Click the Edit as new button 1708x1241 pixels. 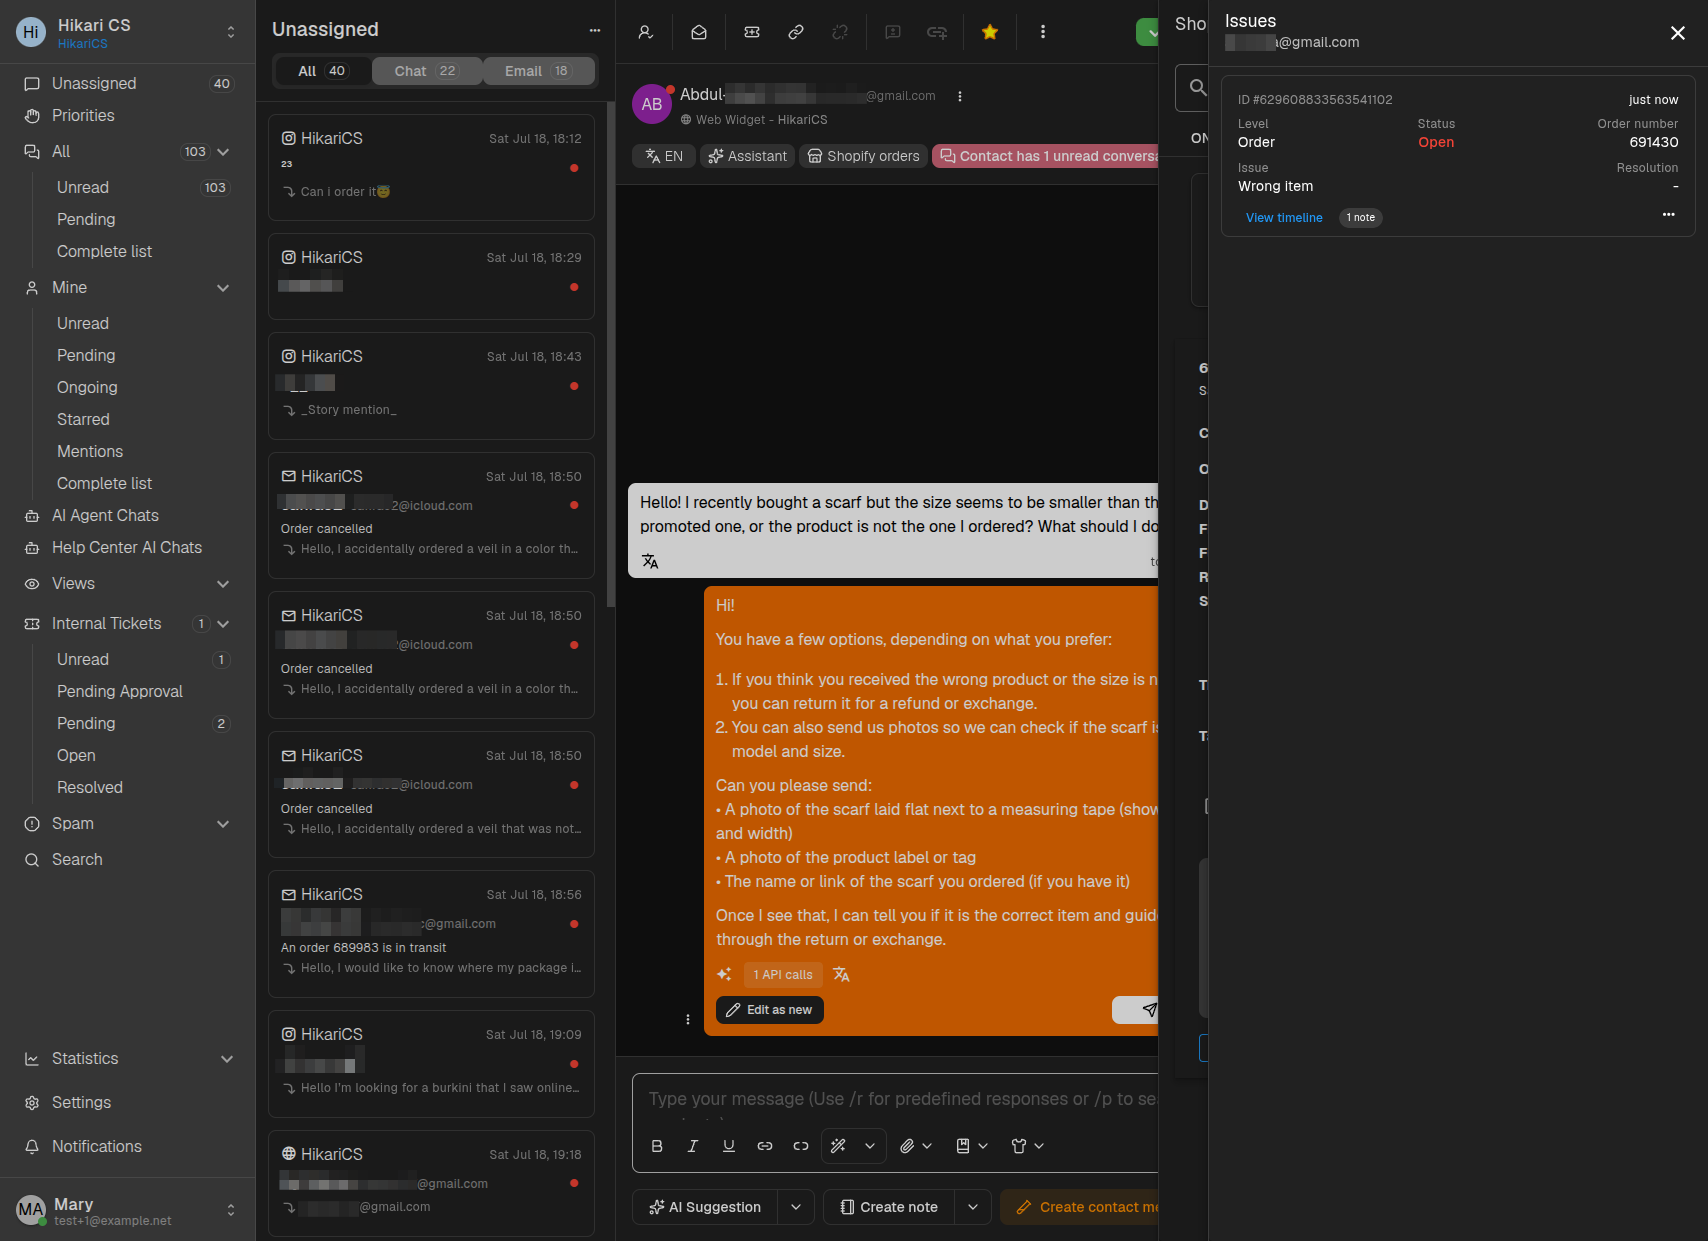770,1010
